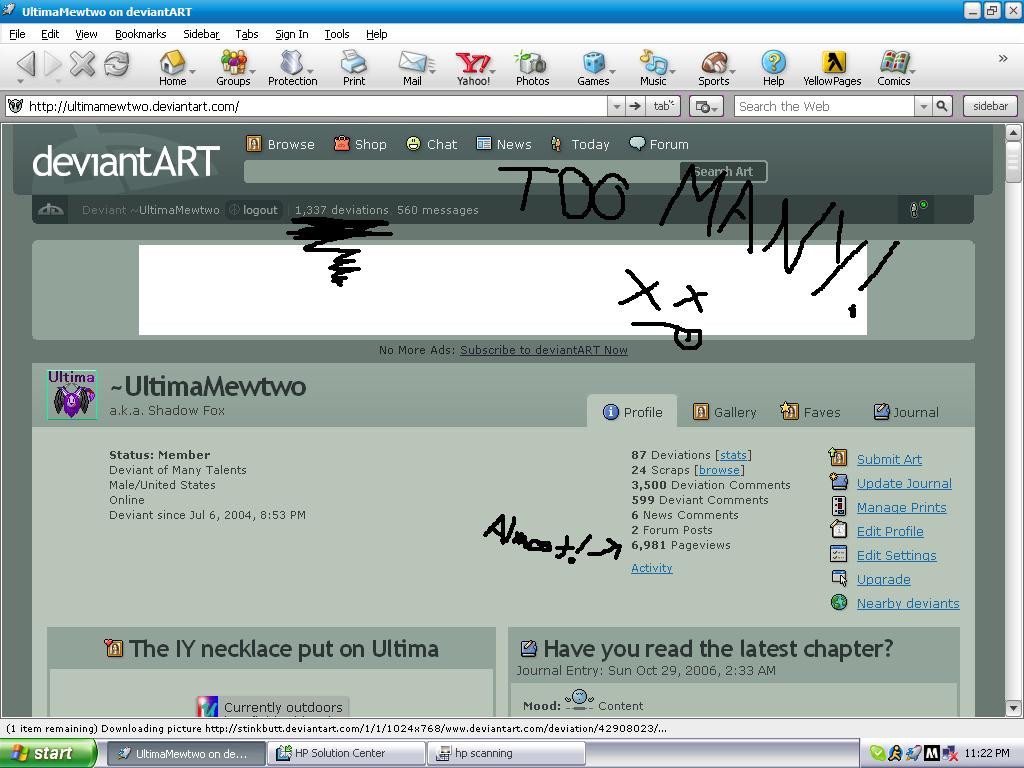Open the Photos toolbar icon
Viewport: 1024px width, 768px height.
[x=532, y=69]
